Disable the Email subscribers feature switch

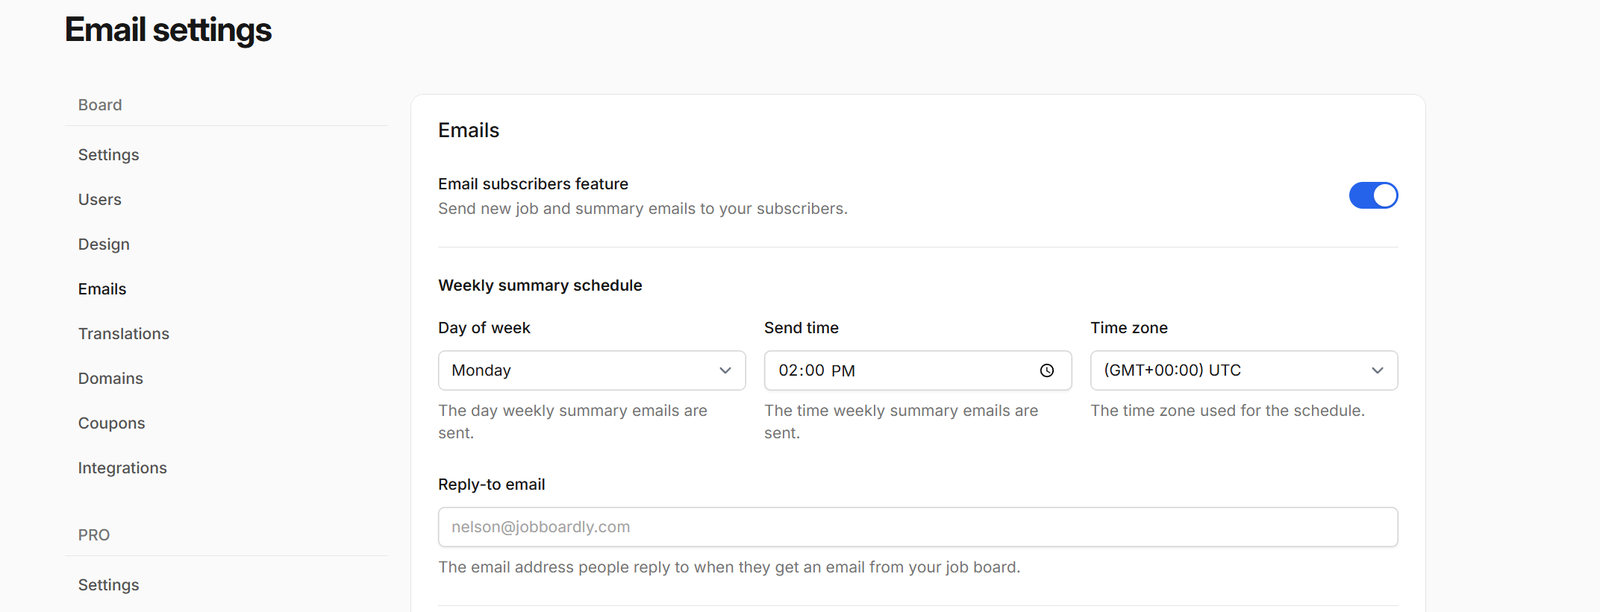tap(1373, 195)
